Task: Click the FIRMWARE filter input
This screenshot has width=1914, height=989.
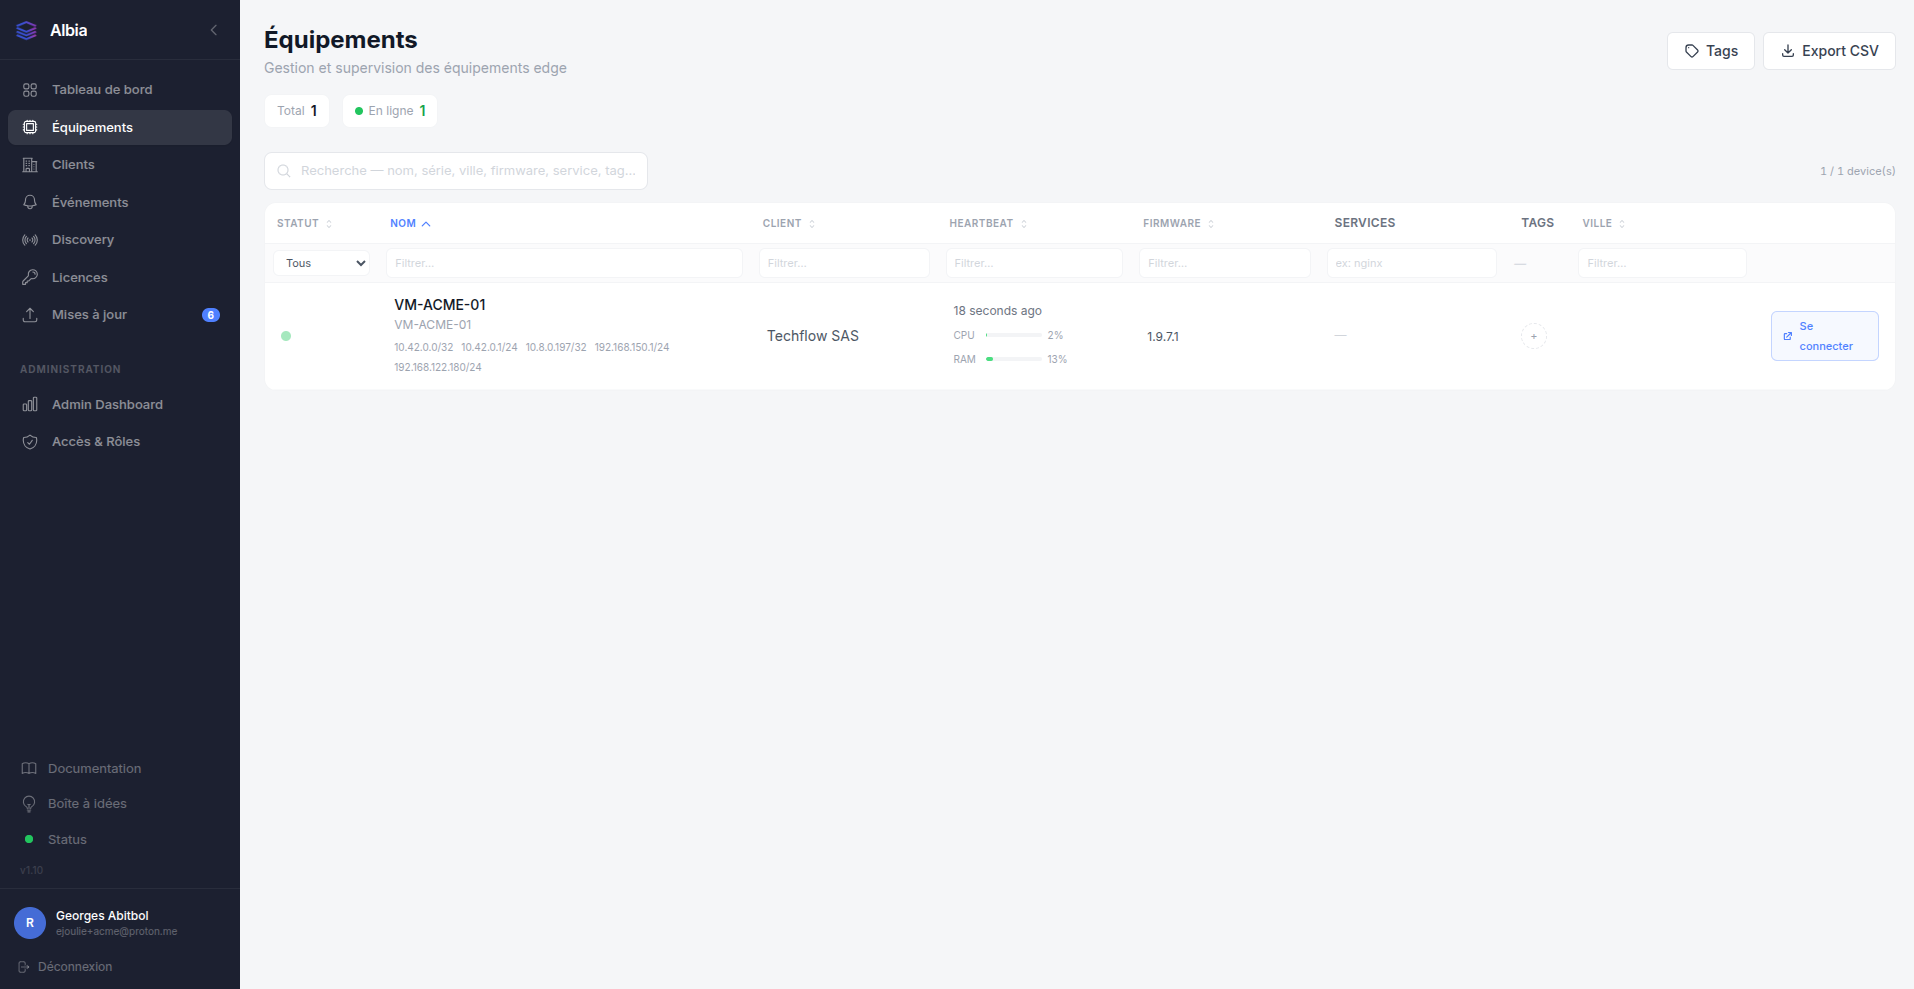Action: 1224,263
